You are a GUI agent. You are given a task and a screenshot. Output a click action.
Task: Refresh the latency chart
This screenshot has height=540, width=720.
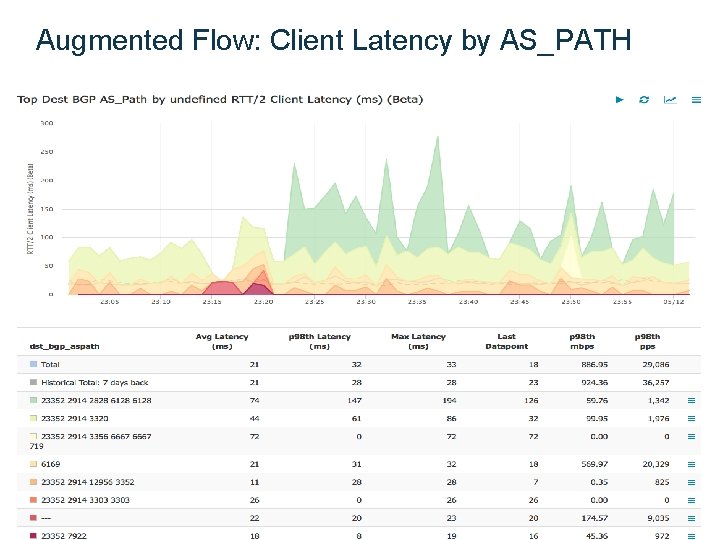(x=644, y=100)
